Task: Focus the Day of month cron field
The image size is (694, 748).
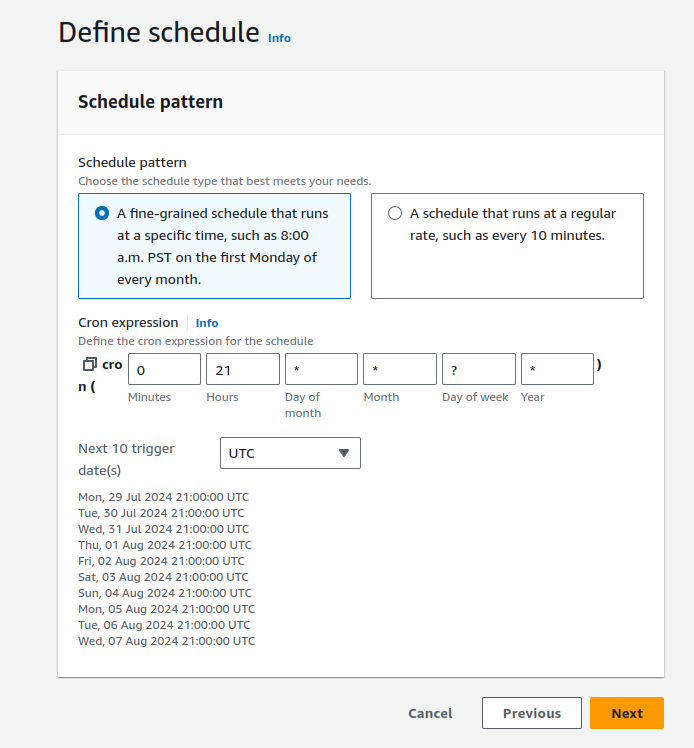Action: pos(321,369)
